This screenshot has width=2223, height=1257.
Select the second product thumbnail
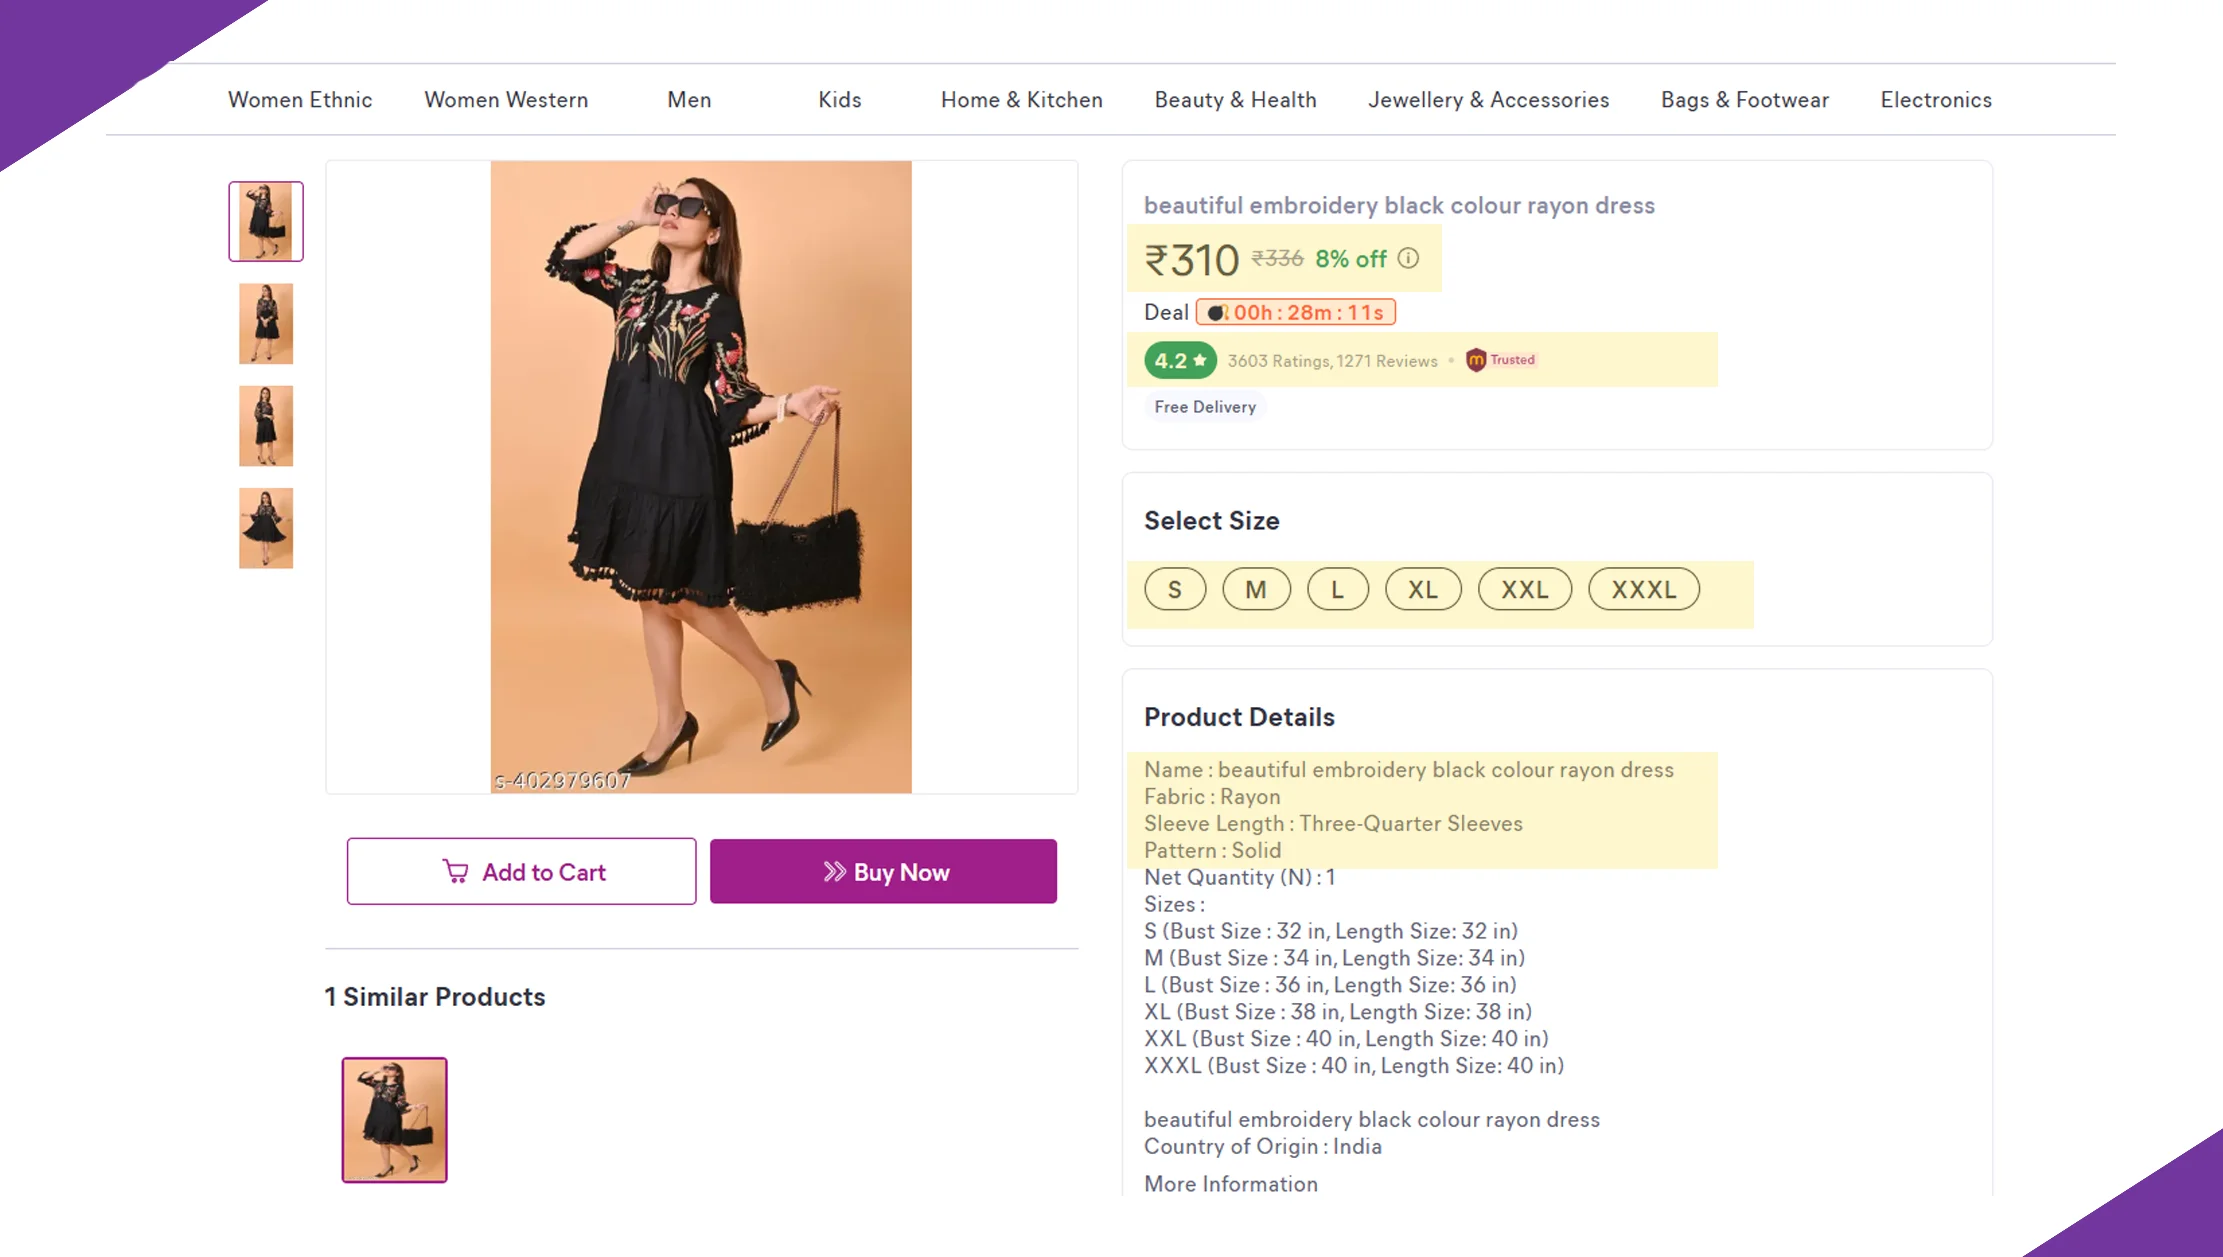(266, 324)
